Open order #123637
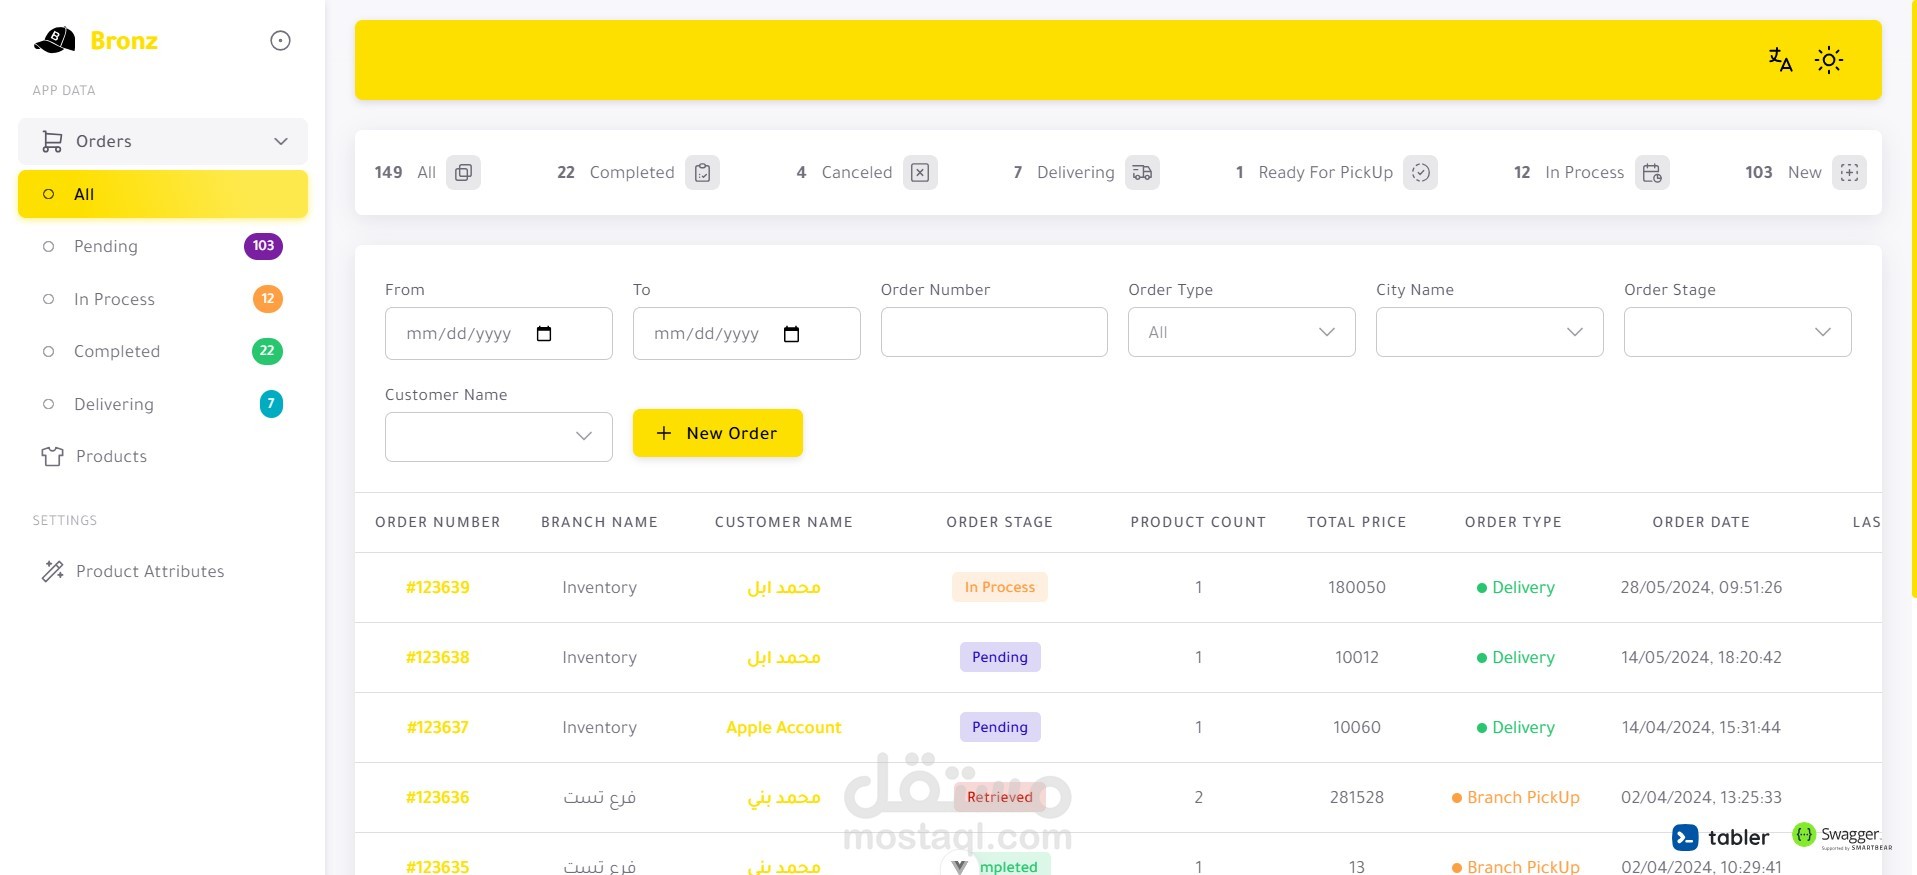This screenshot has width=1917, height=875. point(438,727)
